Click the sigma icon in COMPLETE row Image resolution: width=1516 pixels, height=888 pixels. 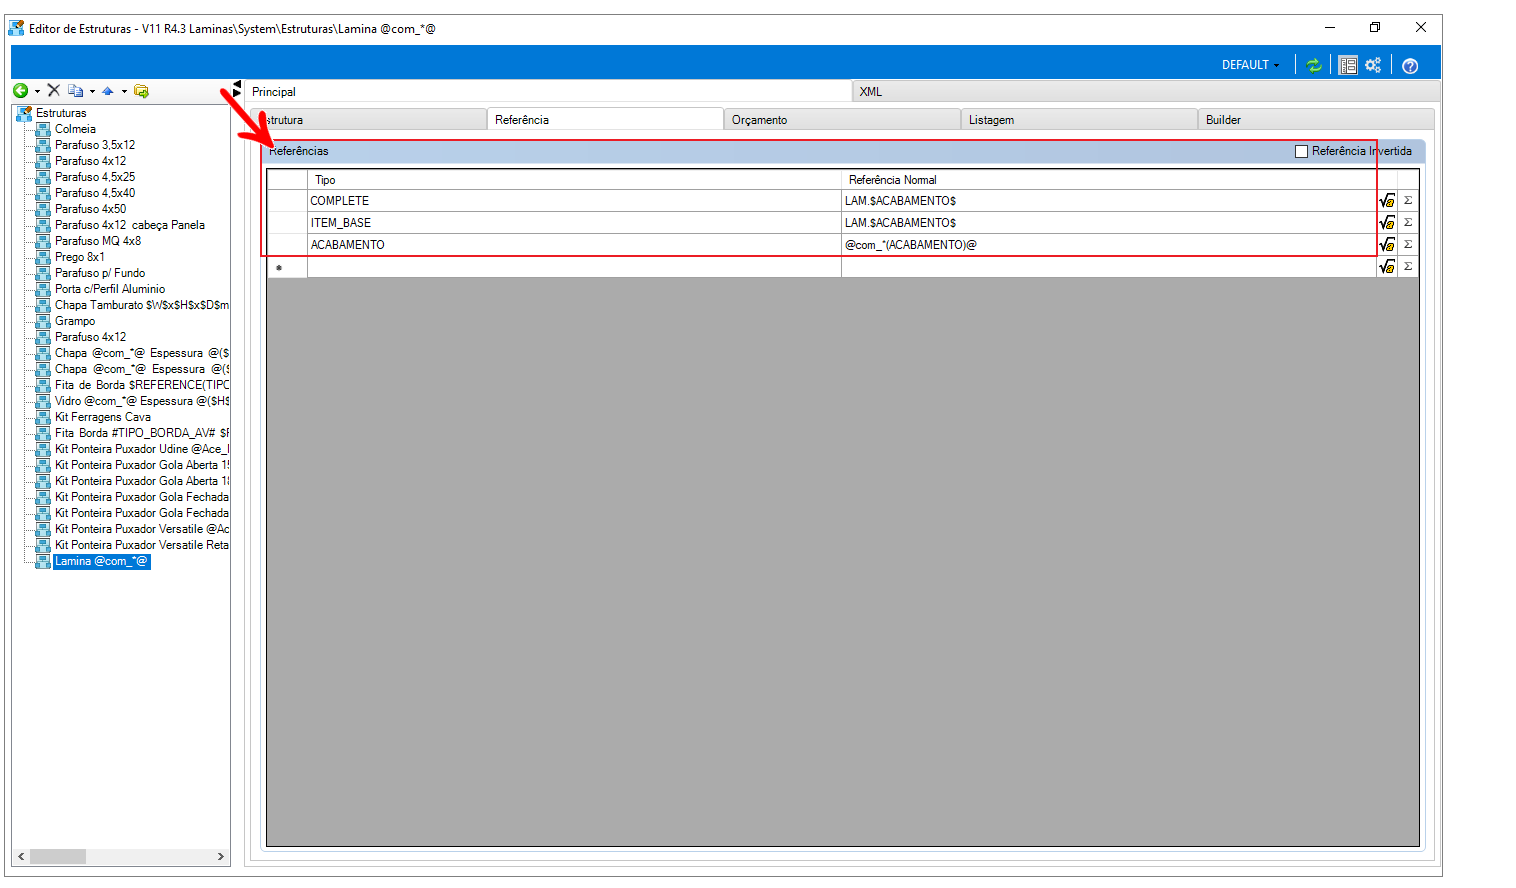coord(1408,201)
